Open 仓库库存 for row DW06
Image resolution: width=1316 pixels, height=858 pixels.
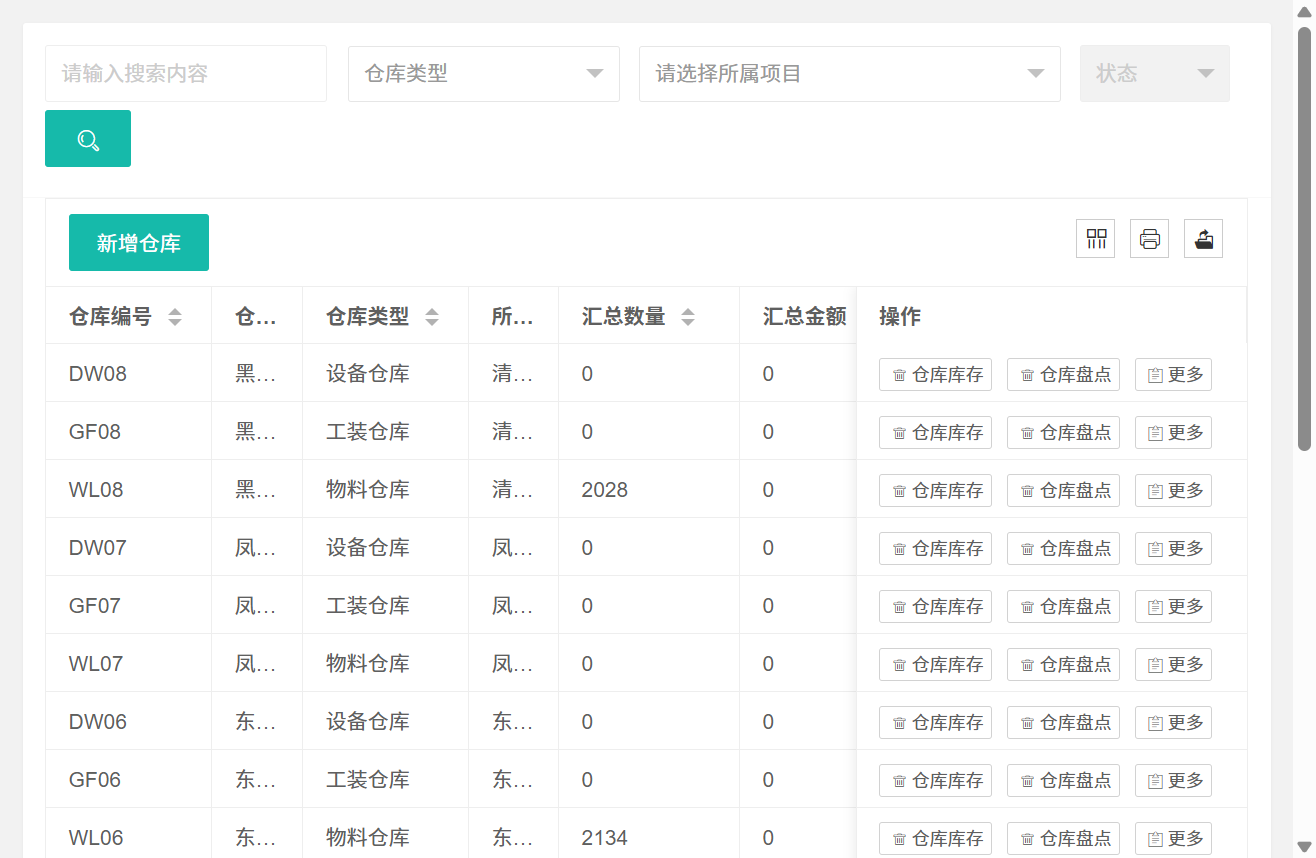click(x=936, y=723)
